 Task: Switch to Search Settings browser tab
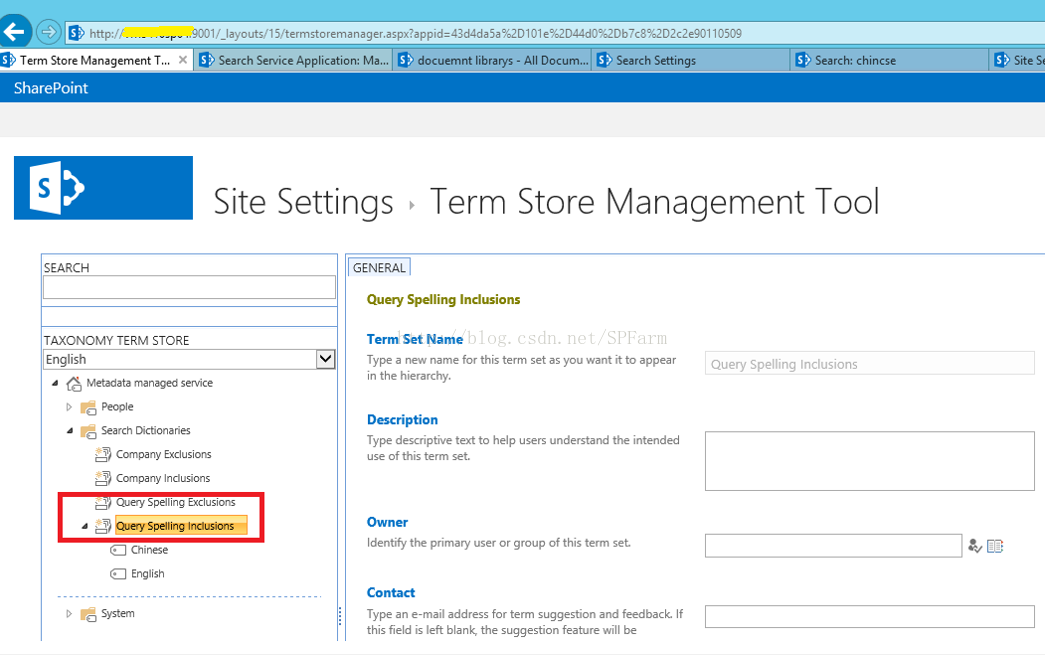(x=691, y=60)
